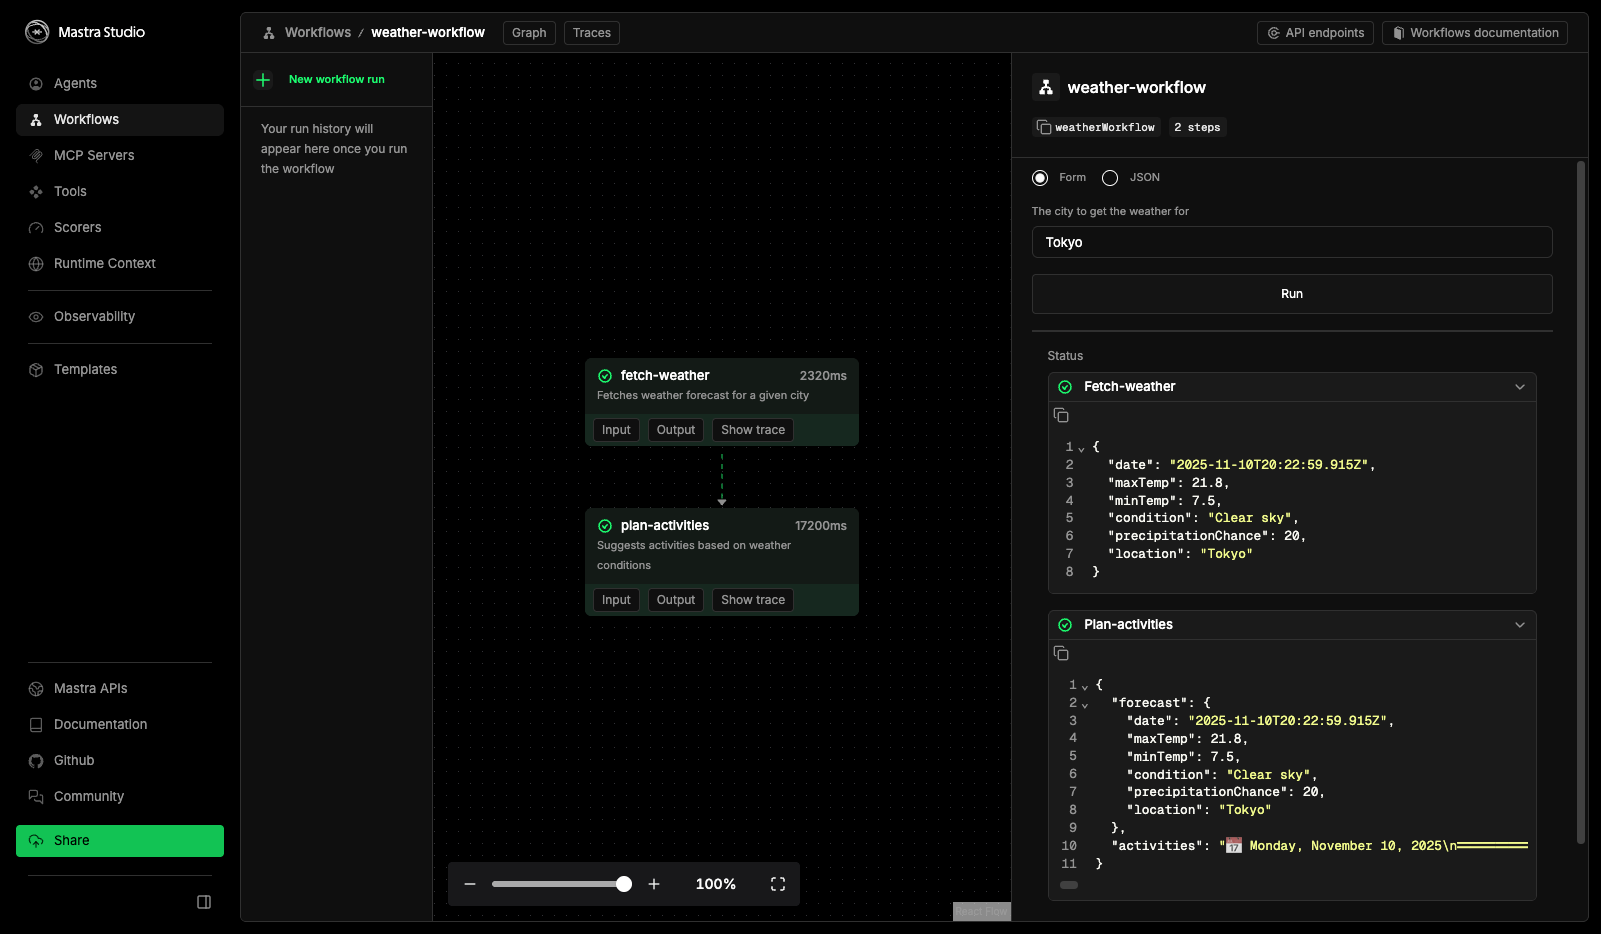Fold line 1 of Plan-activities JSON
This screenshot has height=934, width=1601.
(1085, 686)
